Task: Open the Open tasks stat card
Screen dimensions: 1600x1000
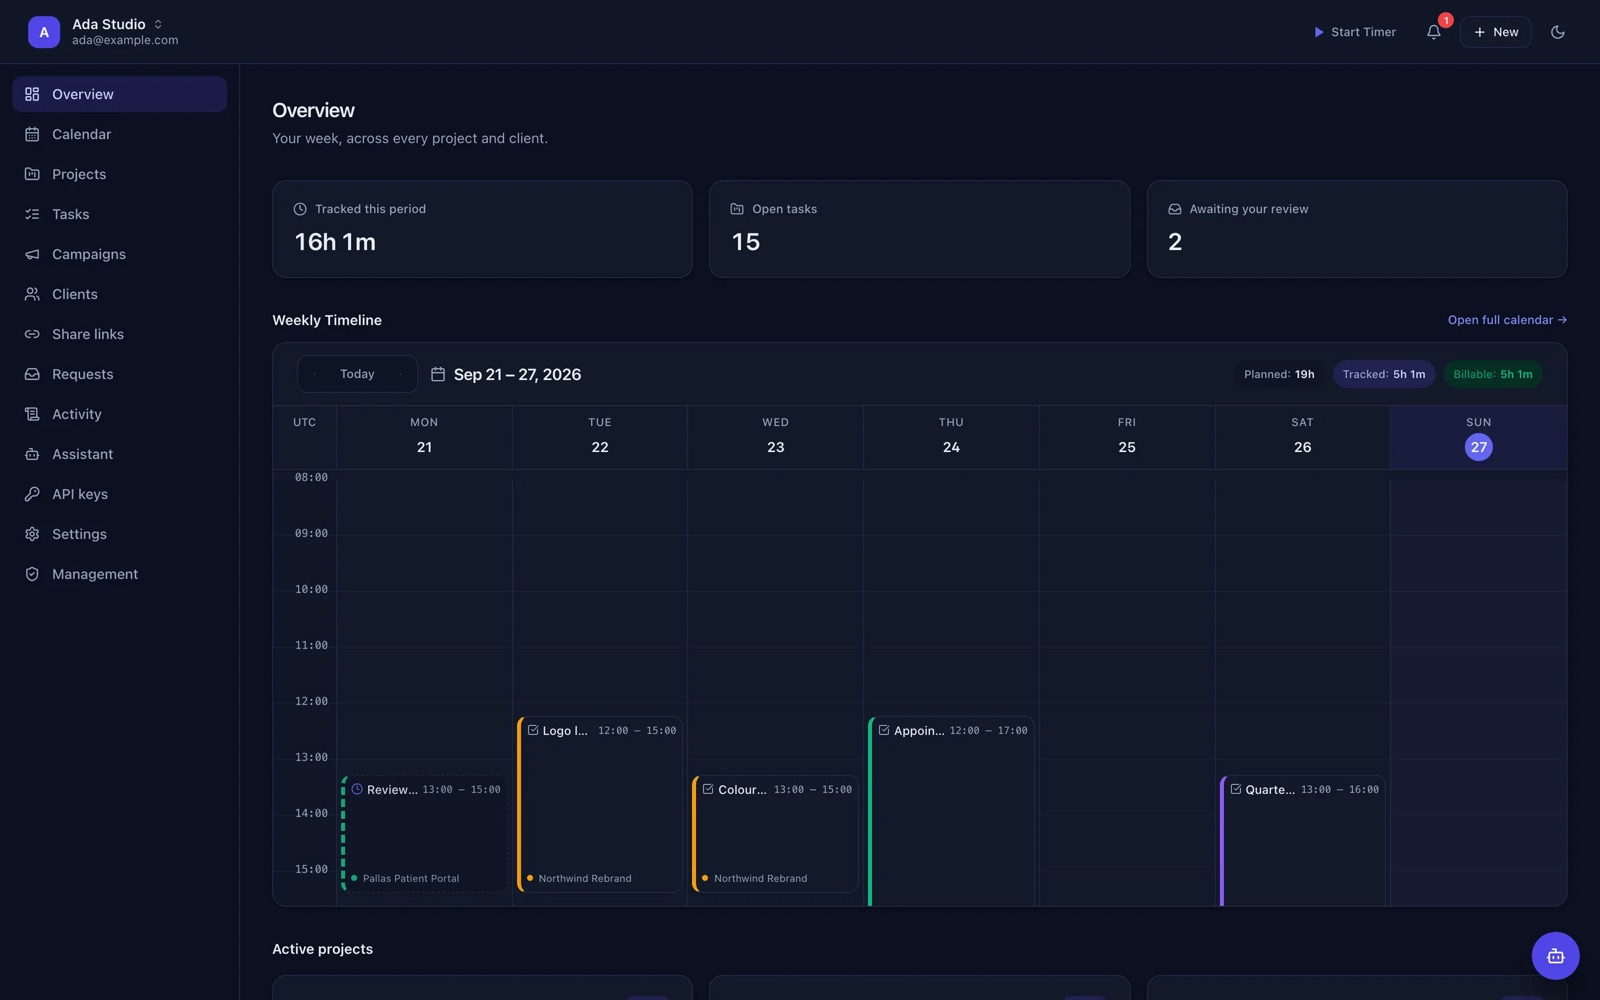Action: [920, 229]
